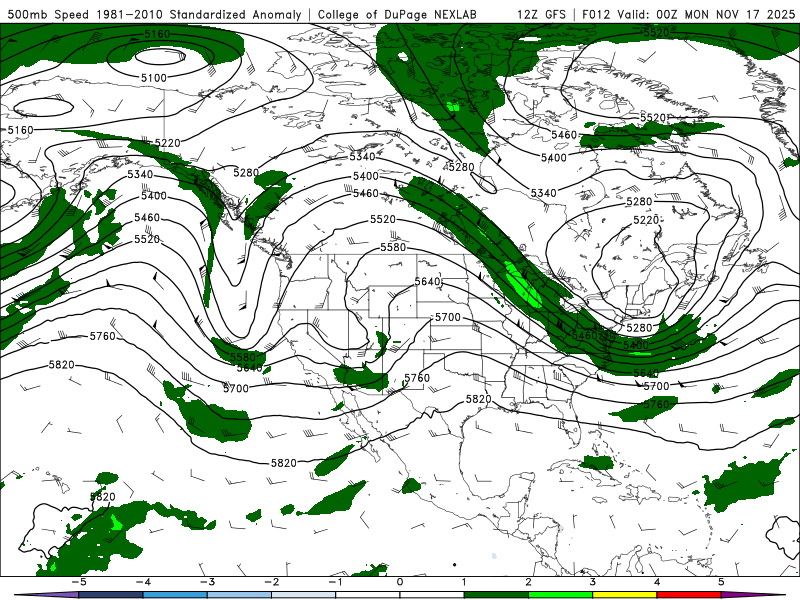Click the '-1' colorbar tick label
The height and width of the screenshot is (600, 800).
pyautogui.click(x=335, y=582)
